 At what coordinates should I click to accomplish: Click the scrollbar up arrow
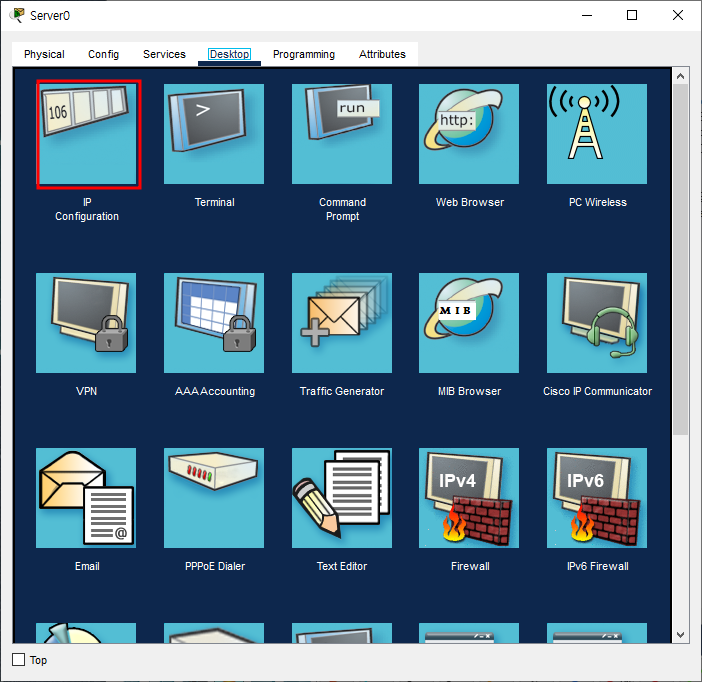(681, 76)
